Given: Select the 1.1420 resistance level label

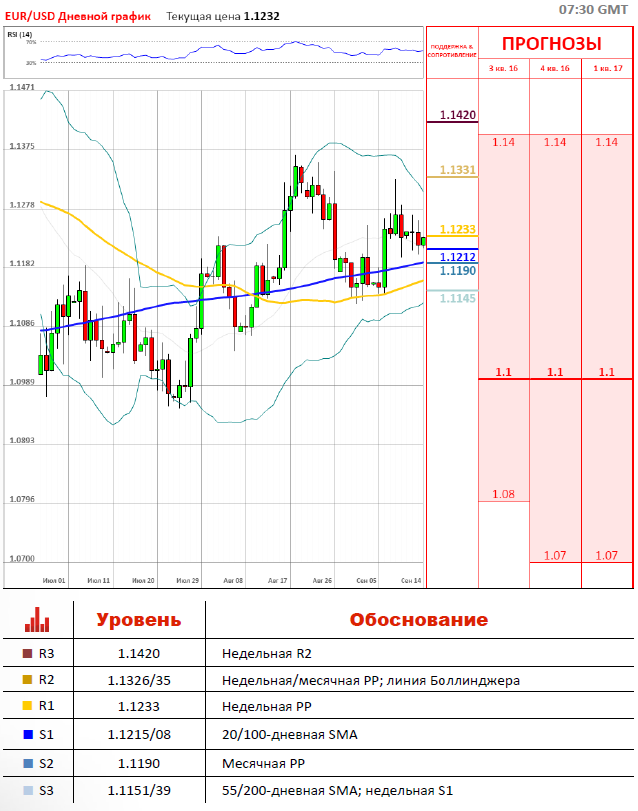Looking at the screenshot, I should click(458, 115).
